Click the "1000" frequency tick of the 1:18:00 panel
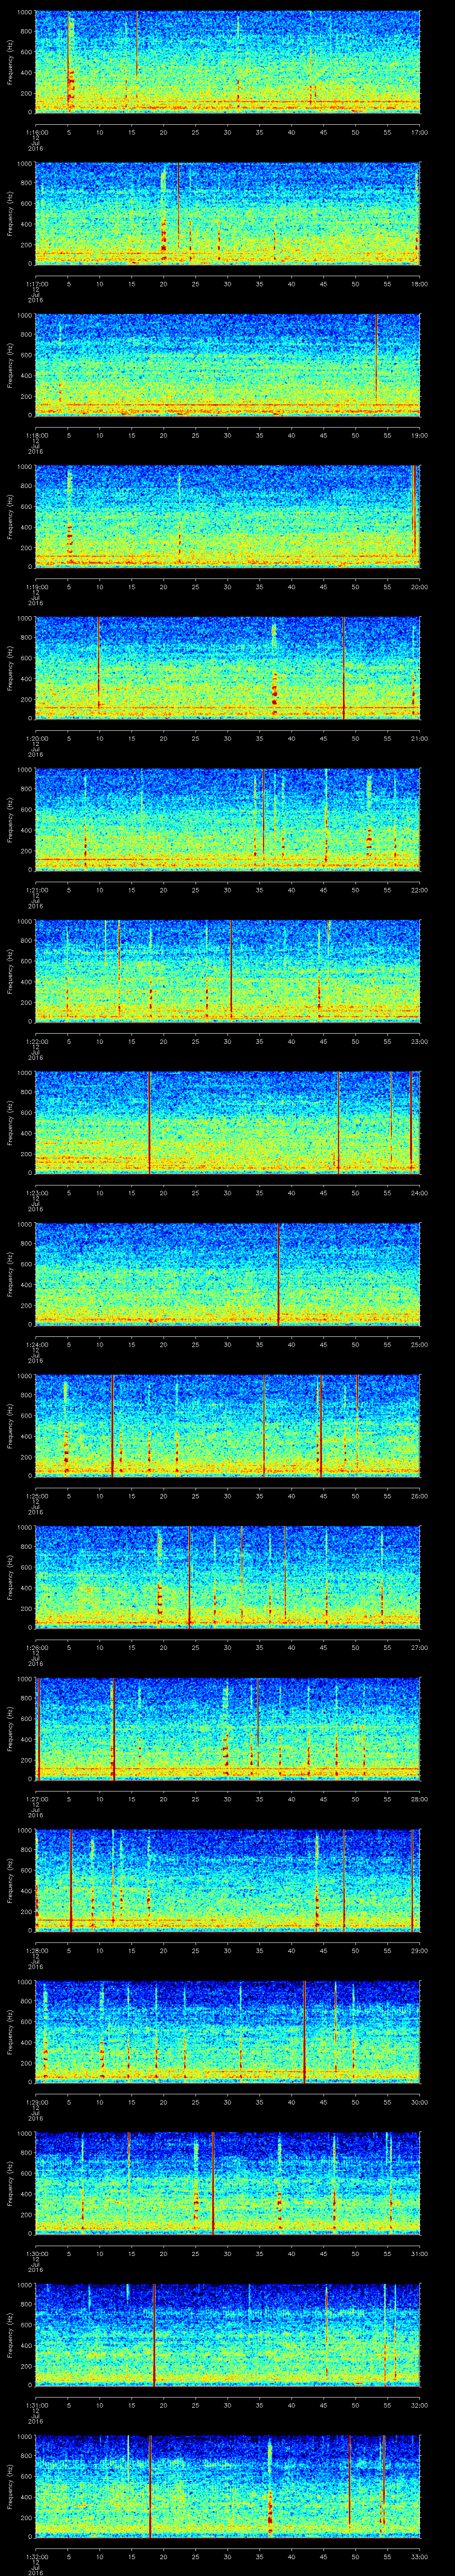This screenshot has height=2576, width=455. click(x=25, y=316)
